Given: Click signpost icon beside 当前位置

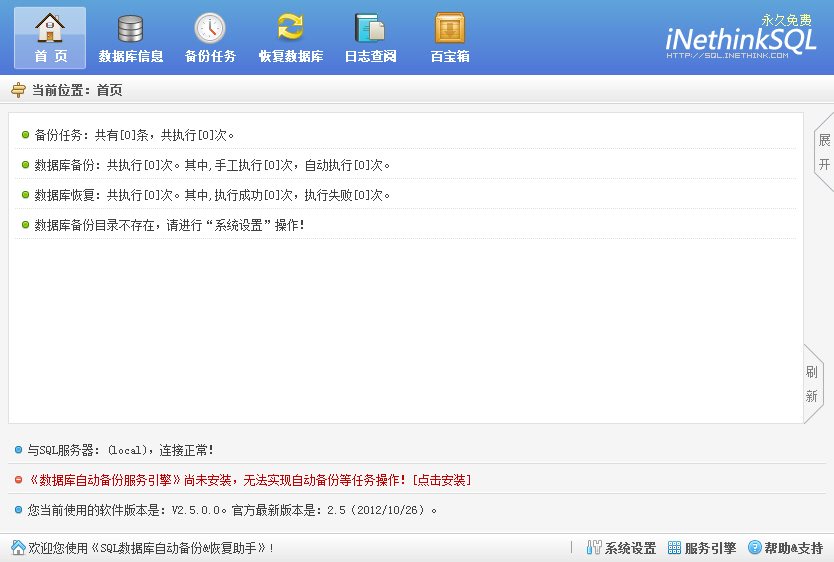Looking at the screenshot, I should click(x=18, y=90).
